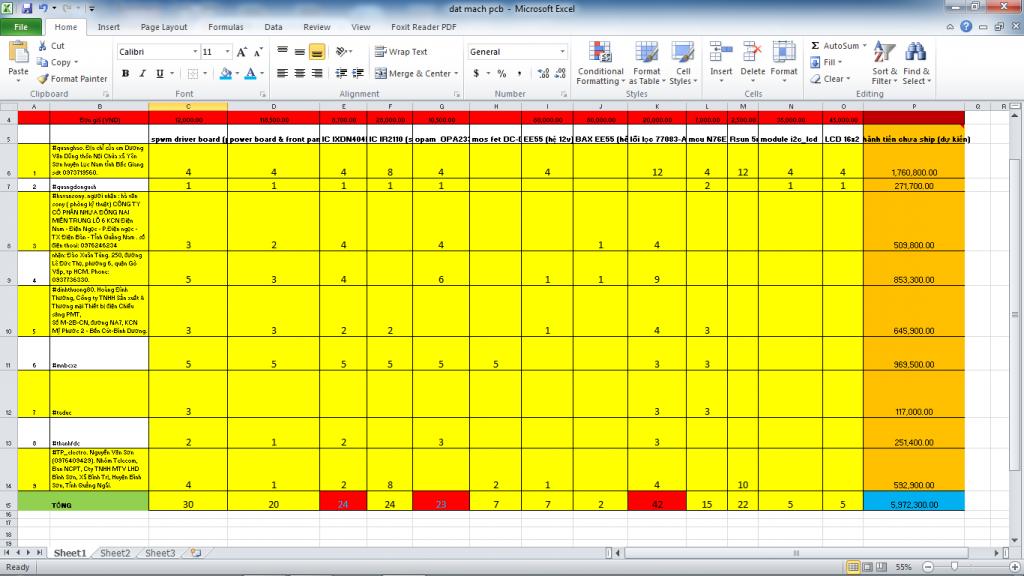The height and width of the screenshot is (576, 1024).
Task: Switch to Page Break Preview in status bar
Action: pos(882,567)
